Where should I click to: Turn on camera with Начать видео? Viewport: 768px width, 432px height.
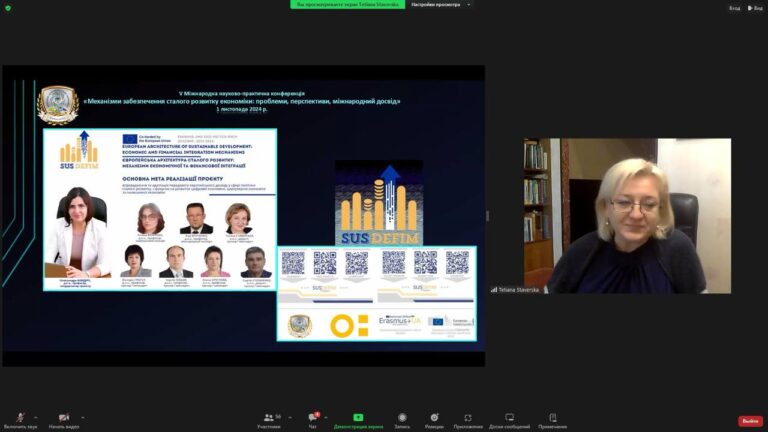pos(63,418)
